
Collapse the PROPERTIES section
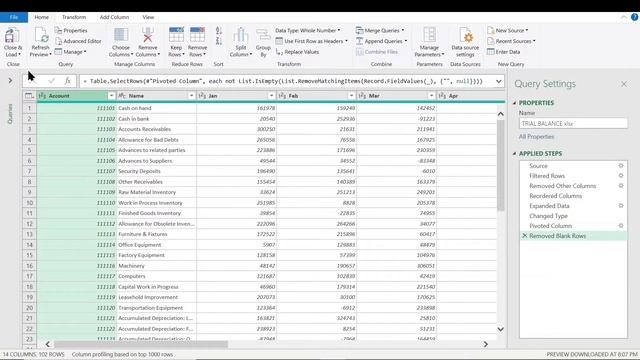514,103
